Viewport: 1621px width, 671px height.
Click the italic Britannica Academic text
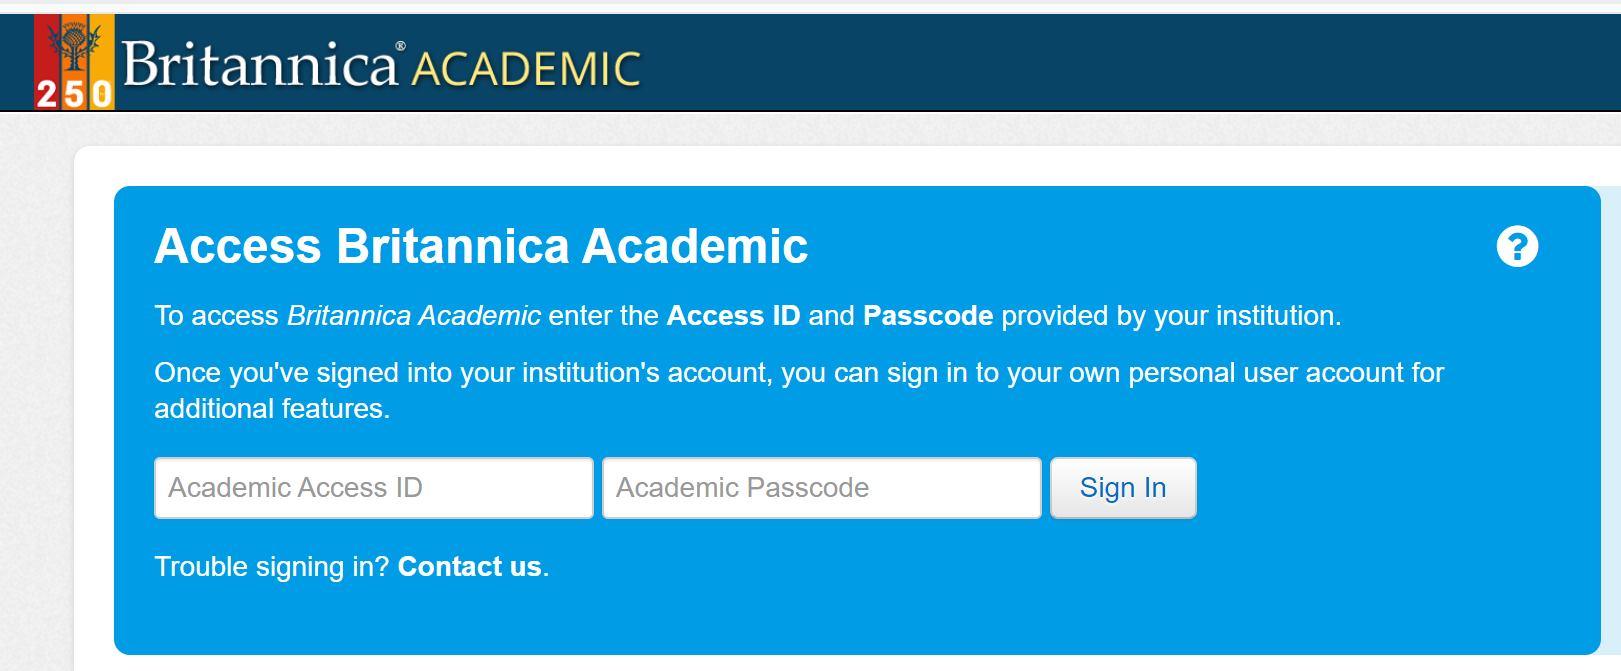click(x=414, y=316)
